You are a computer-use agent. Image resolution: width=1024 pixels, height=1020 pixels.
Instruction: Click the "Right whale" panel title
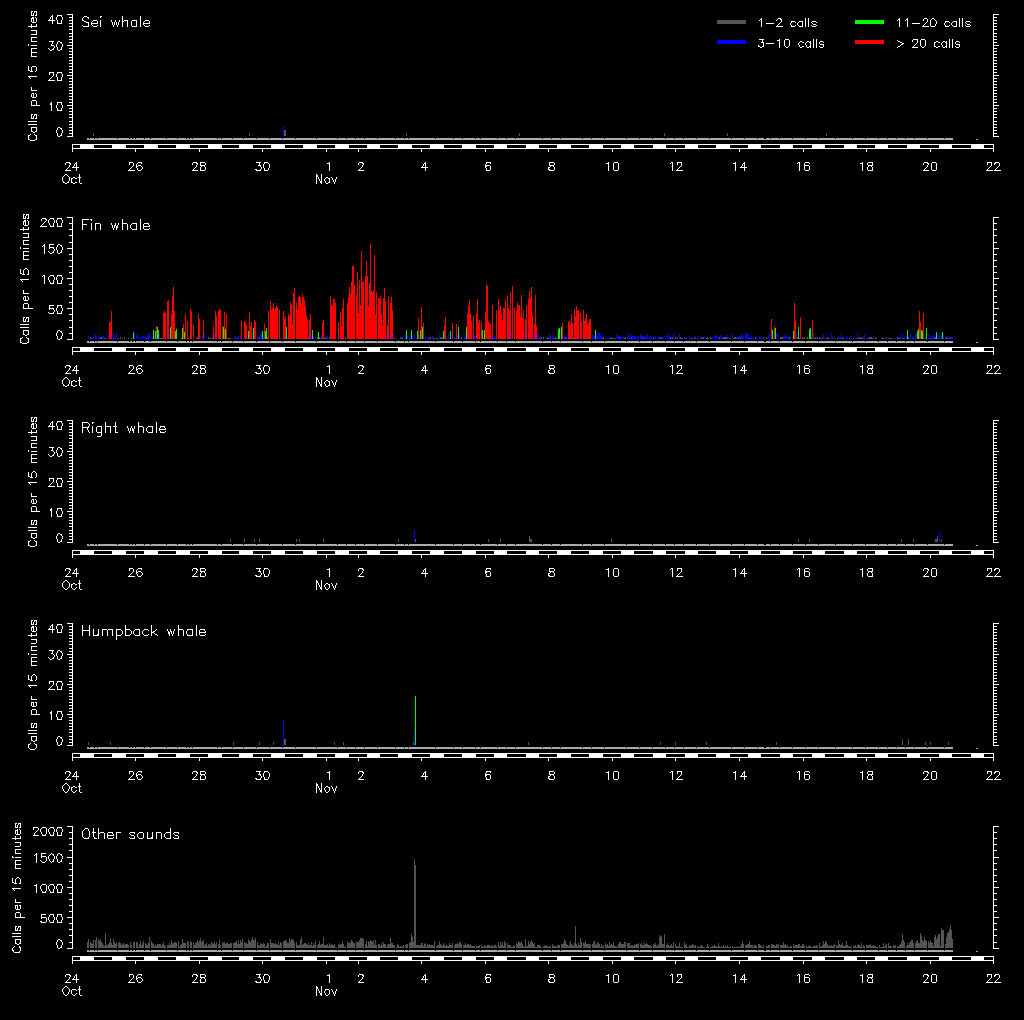[x=124, y=428]
